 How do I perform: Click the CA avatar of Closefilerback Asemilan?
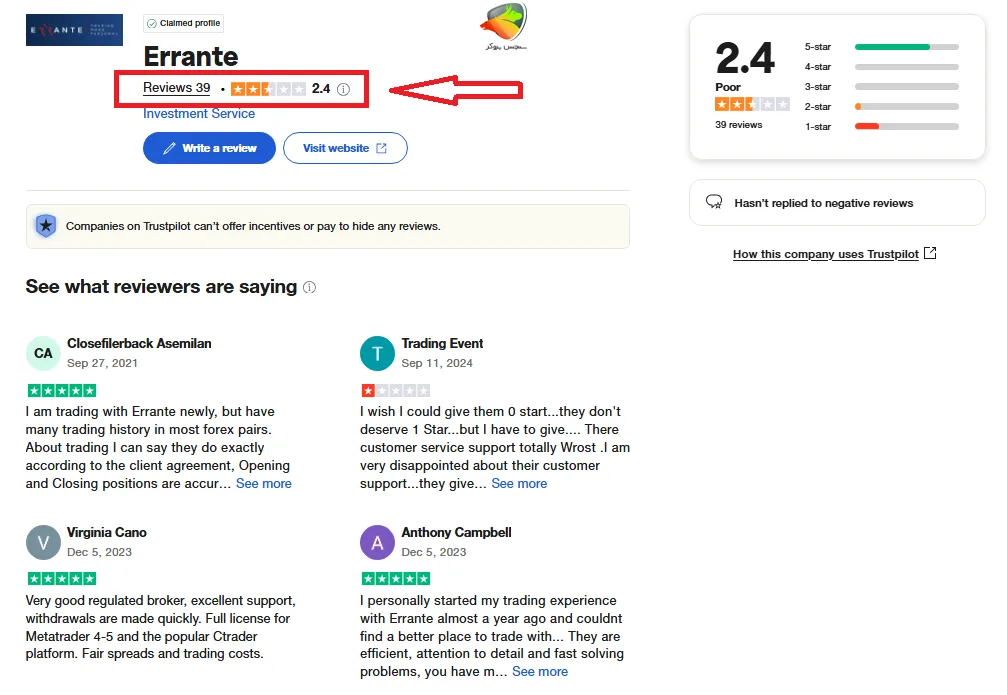tap(43, 353)
